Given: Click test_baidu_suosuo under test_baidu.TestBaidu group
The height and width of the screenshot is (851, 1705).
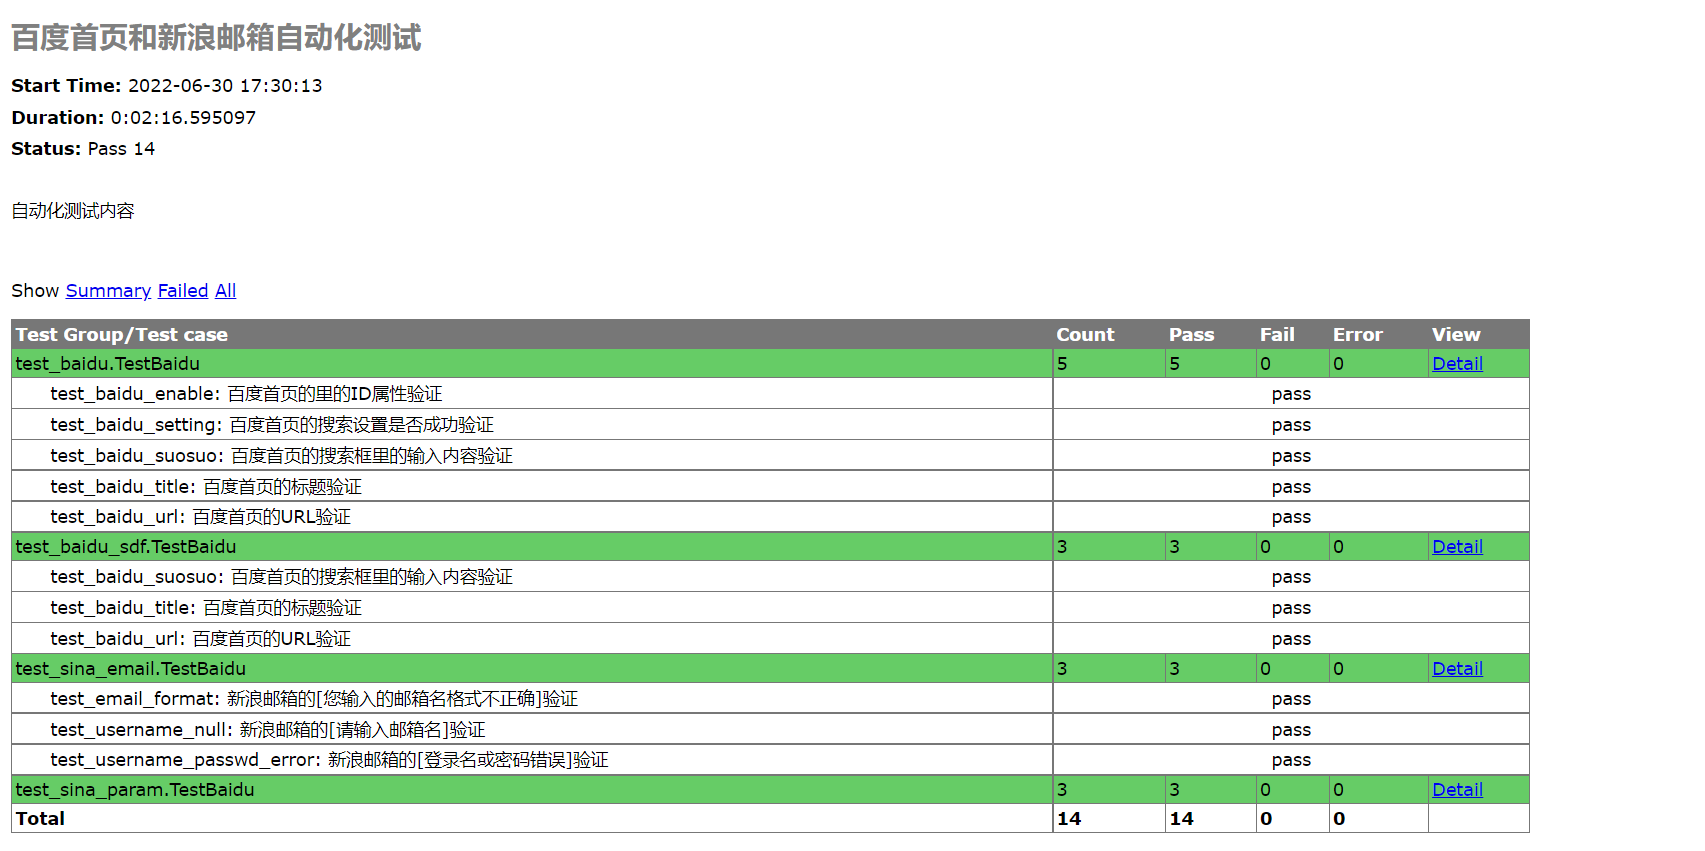Looking at the screenshot, I should [281, 456].
